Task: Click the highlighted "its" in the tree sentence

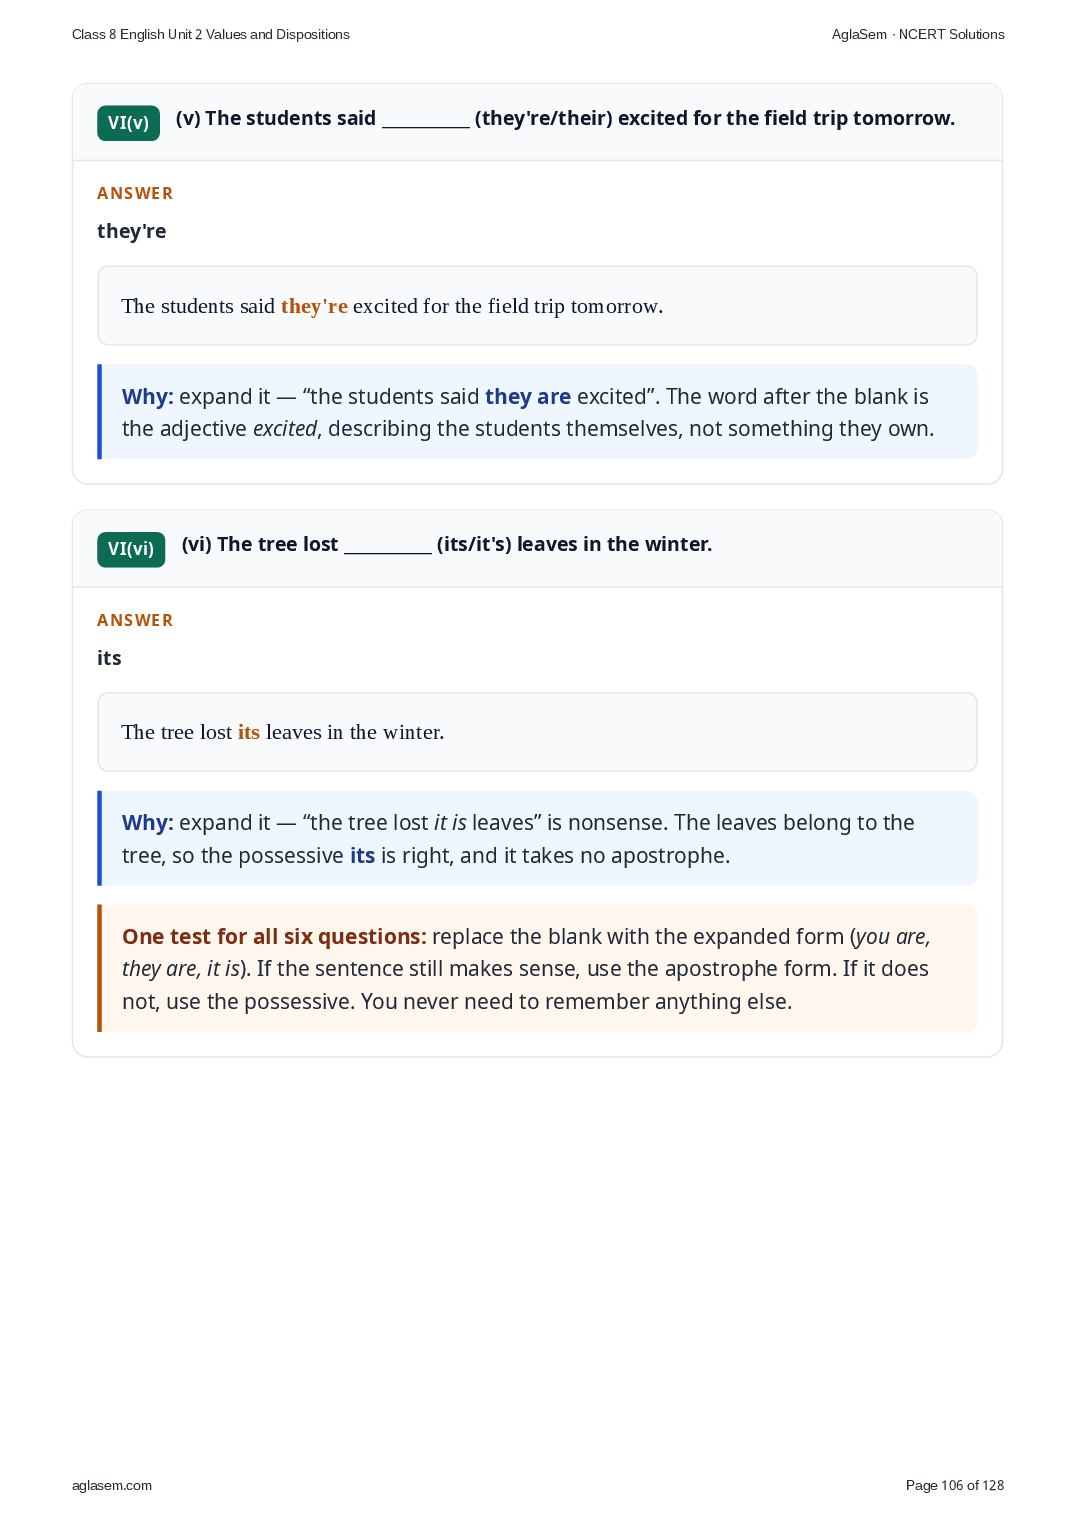Action: (x=249, y=732)
